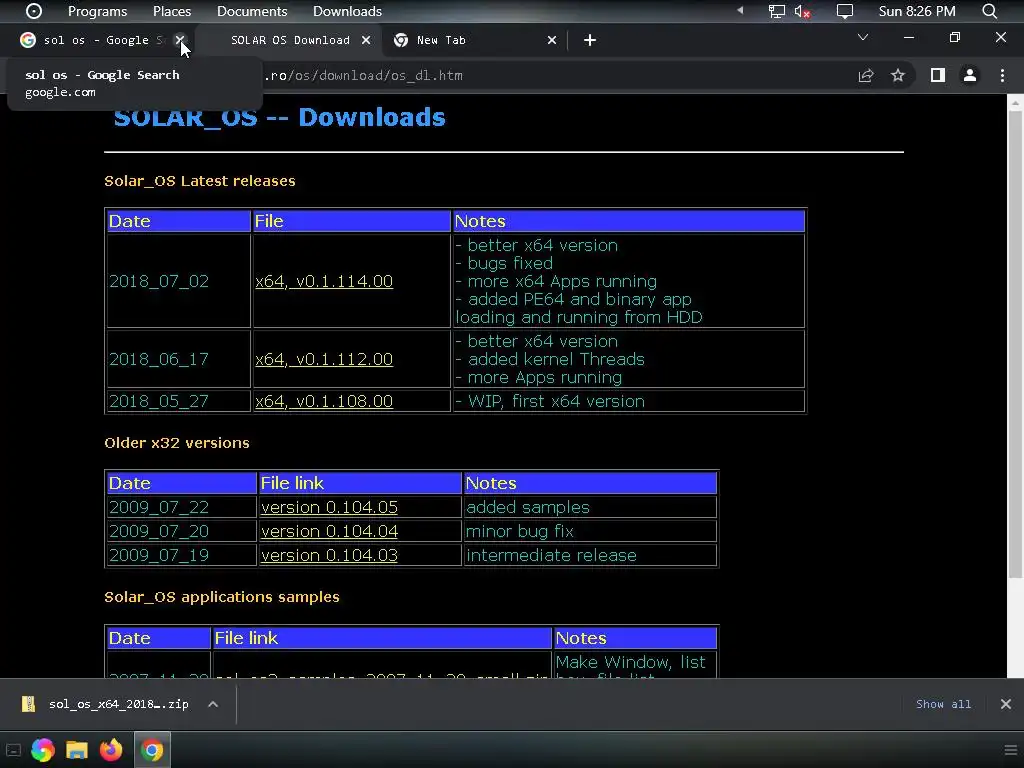
Task: Expand options for sol_os_x64 zip download
Action: [x=213, y=704]
